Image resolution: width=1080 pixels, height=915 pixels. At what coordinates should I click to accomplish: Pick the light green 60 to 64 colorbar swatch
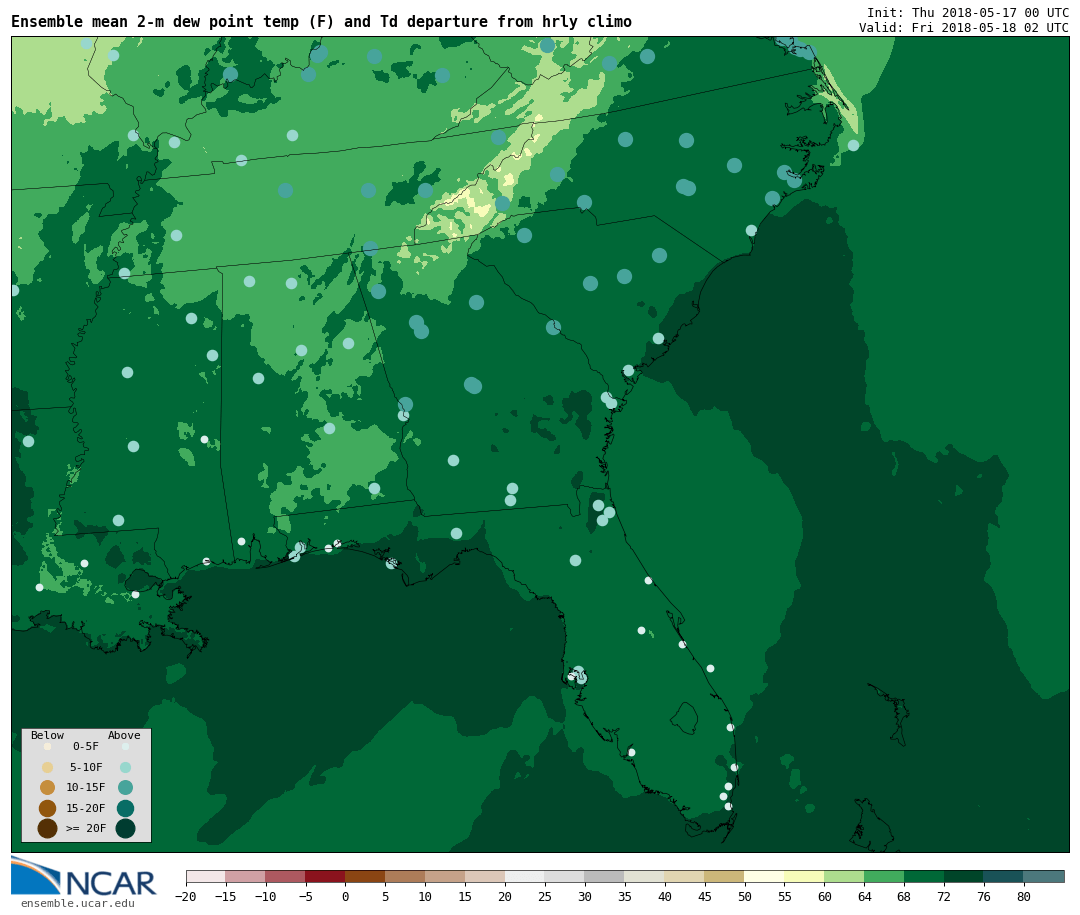click(x=845, y=876)
